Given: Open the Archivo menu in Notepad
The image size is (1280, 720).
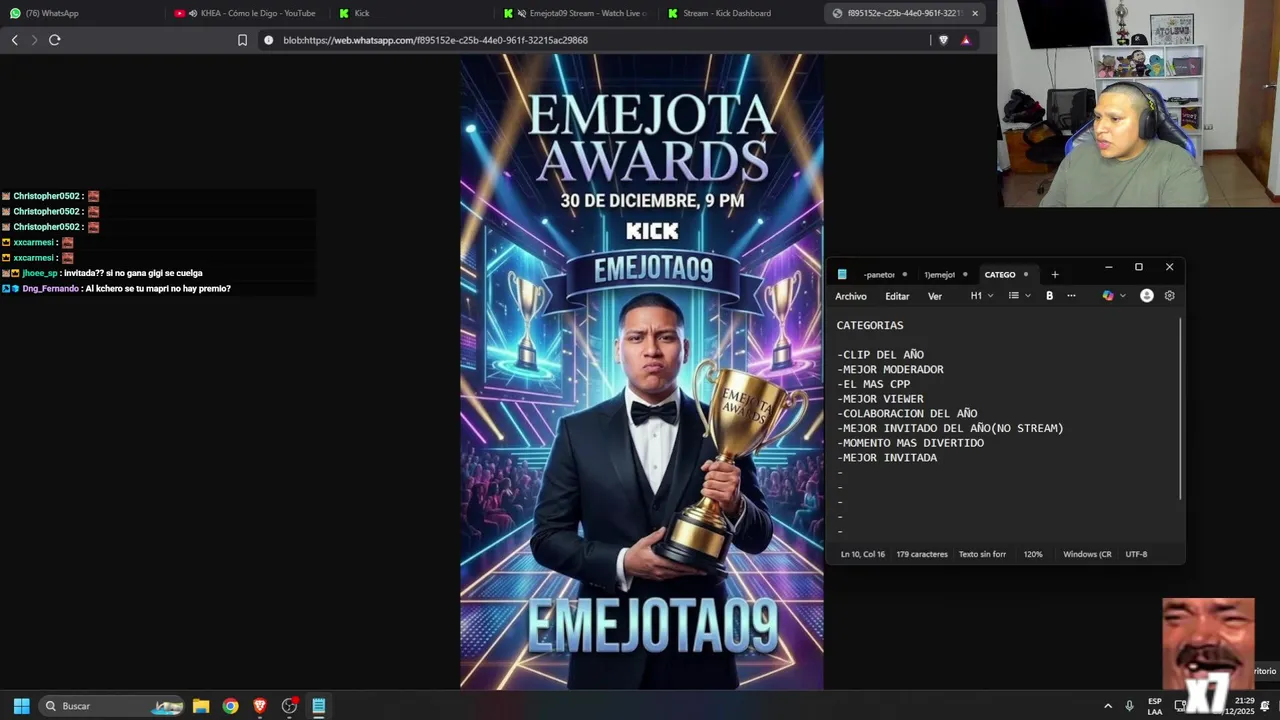Looking at the screenshot, I should (x=851, y=296).
